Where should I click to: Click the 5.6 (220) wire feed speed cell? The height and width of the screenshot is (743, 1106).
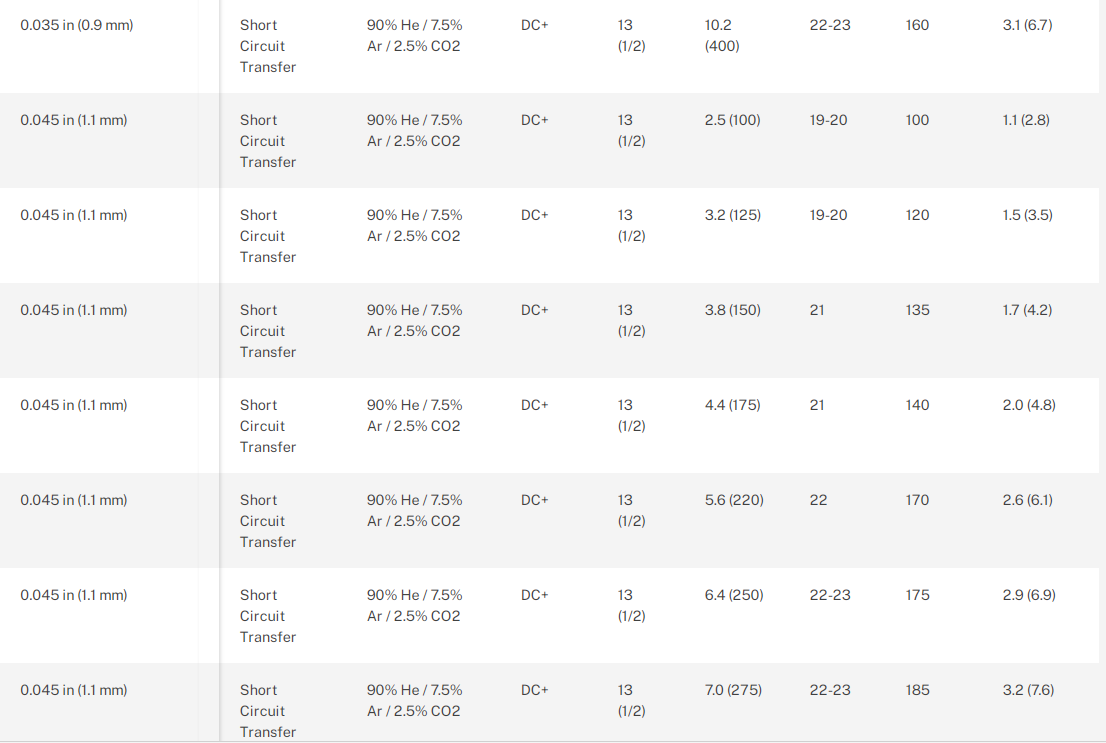[734, 500]
